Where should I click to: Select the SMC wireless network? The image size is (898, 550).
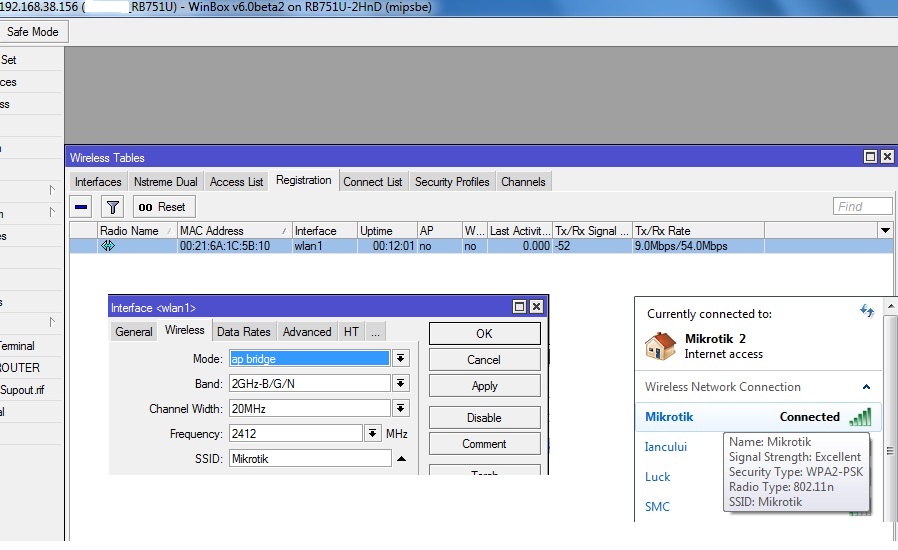click(657, 506)
